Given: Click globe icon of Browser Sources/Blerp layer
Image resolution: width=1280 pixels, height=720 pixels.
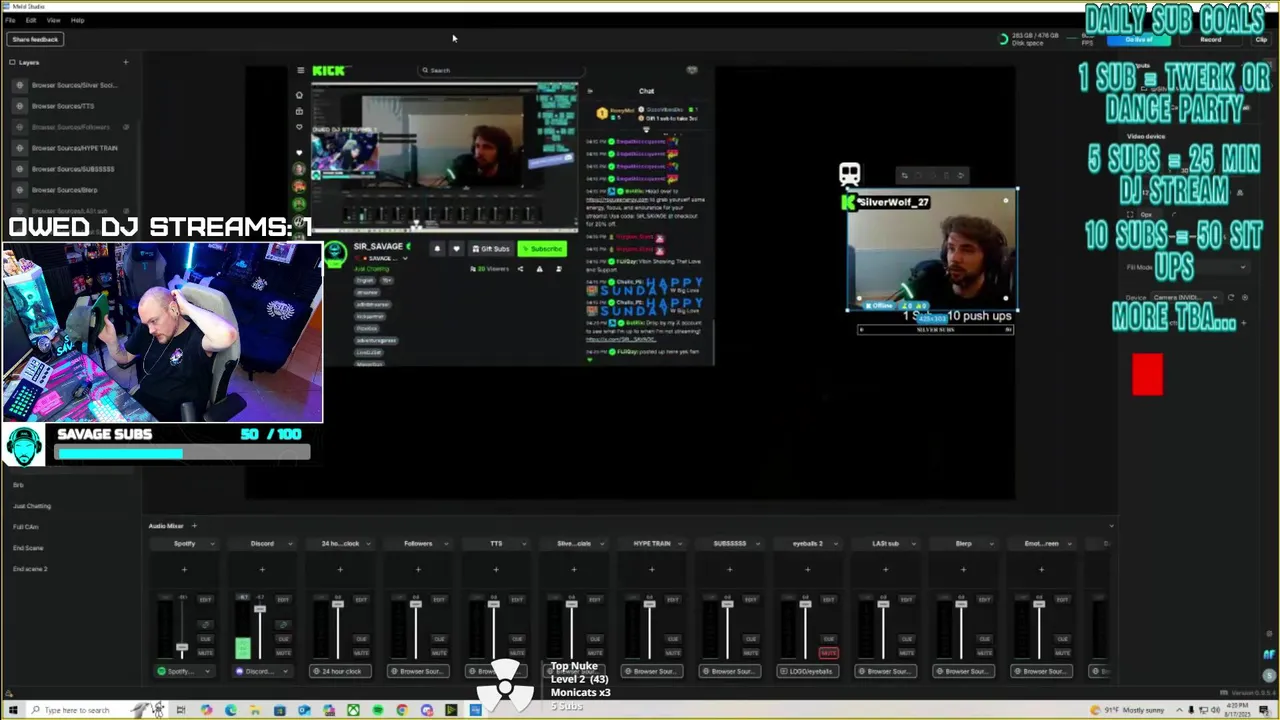Looking at the screenshot, I should (x=19, y=190).
